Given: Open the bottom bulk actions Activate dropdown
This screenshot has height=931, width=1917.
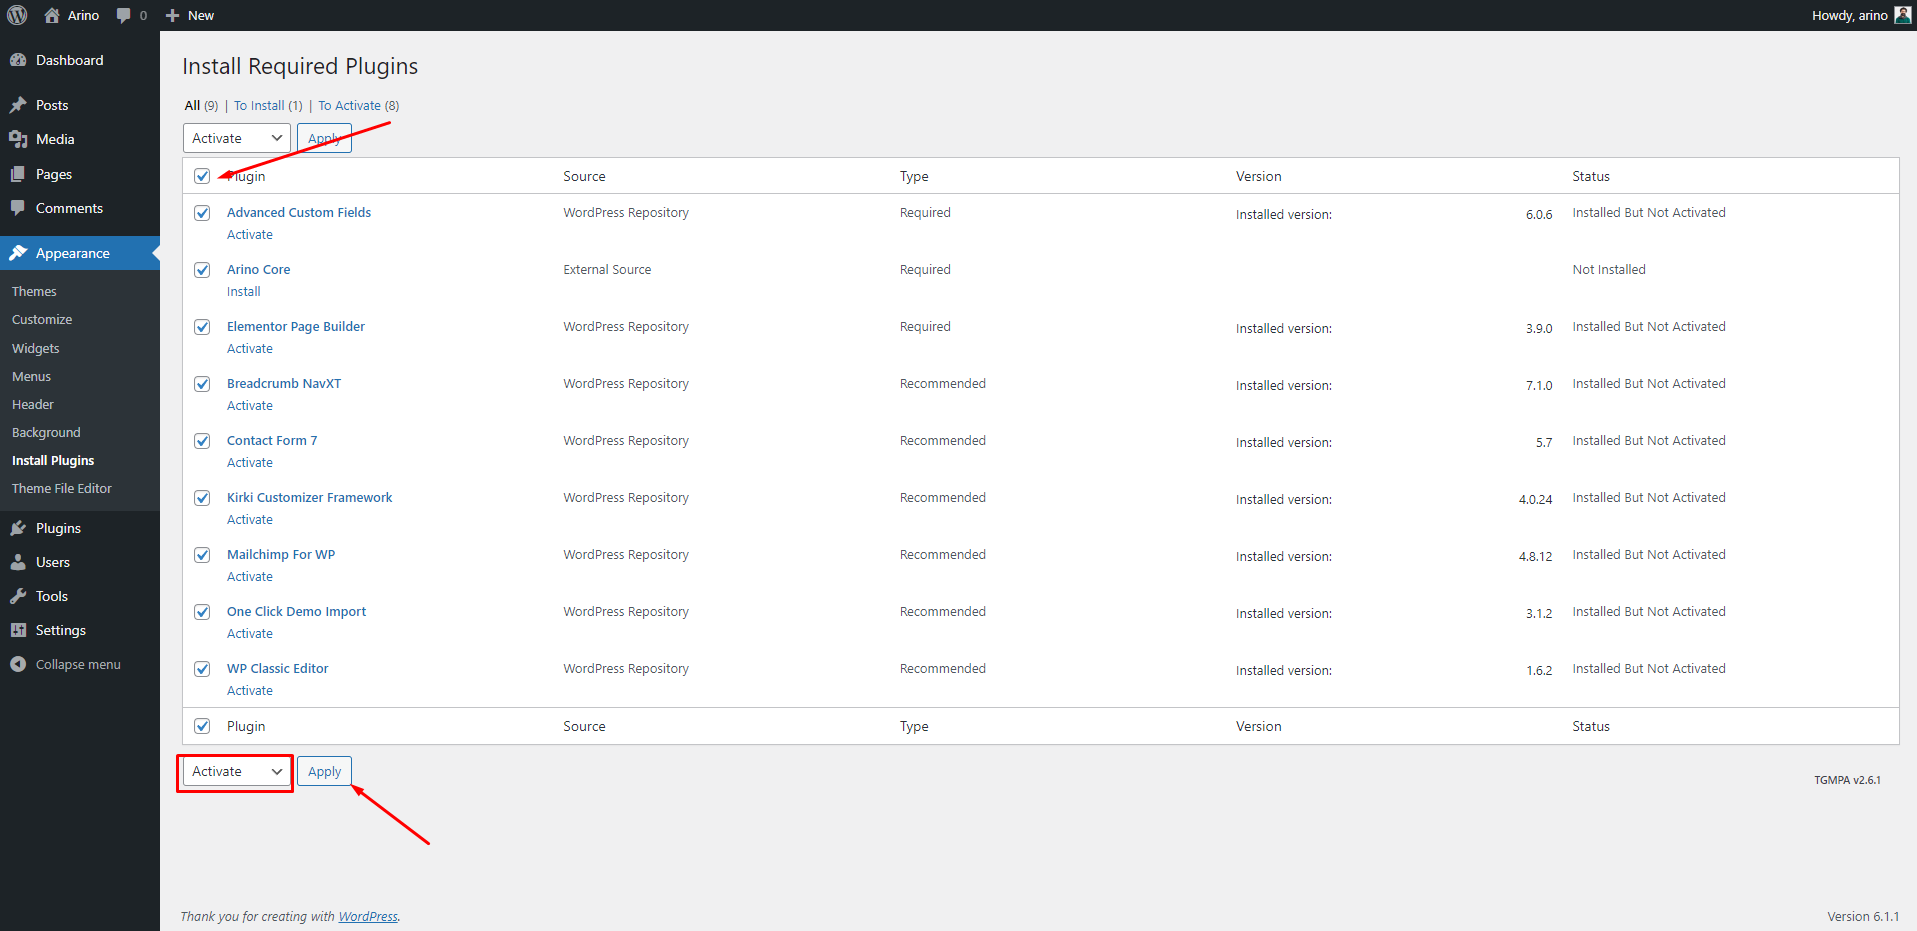Looking at the screenshot, I should [237, 771].
